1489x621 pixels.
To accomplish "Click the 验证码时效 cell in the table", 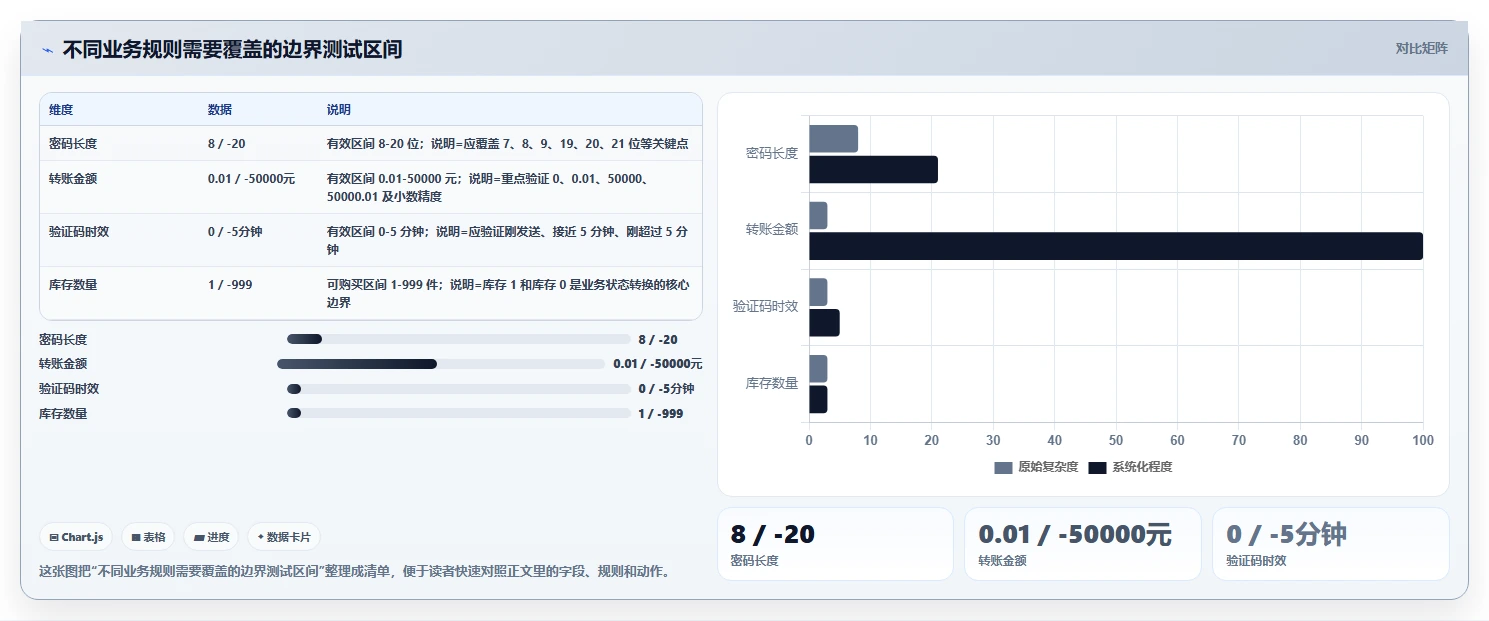I will 79,231.
